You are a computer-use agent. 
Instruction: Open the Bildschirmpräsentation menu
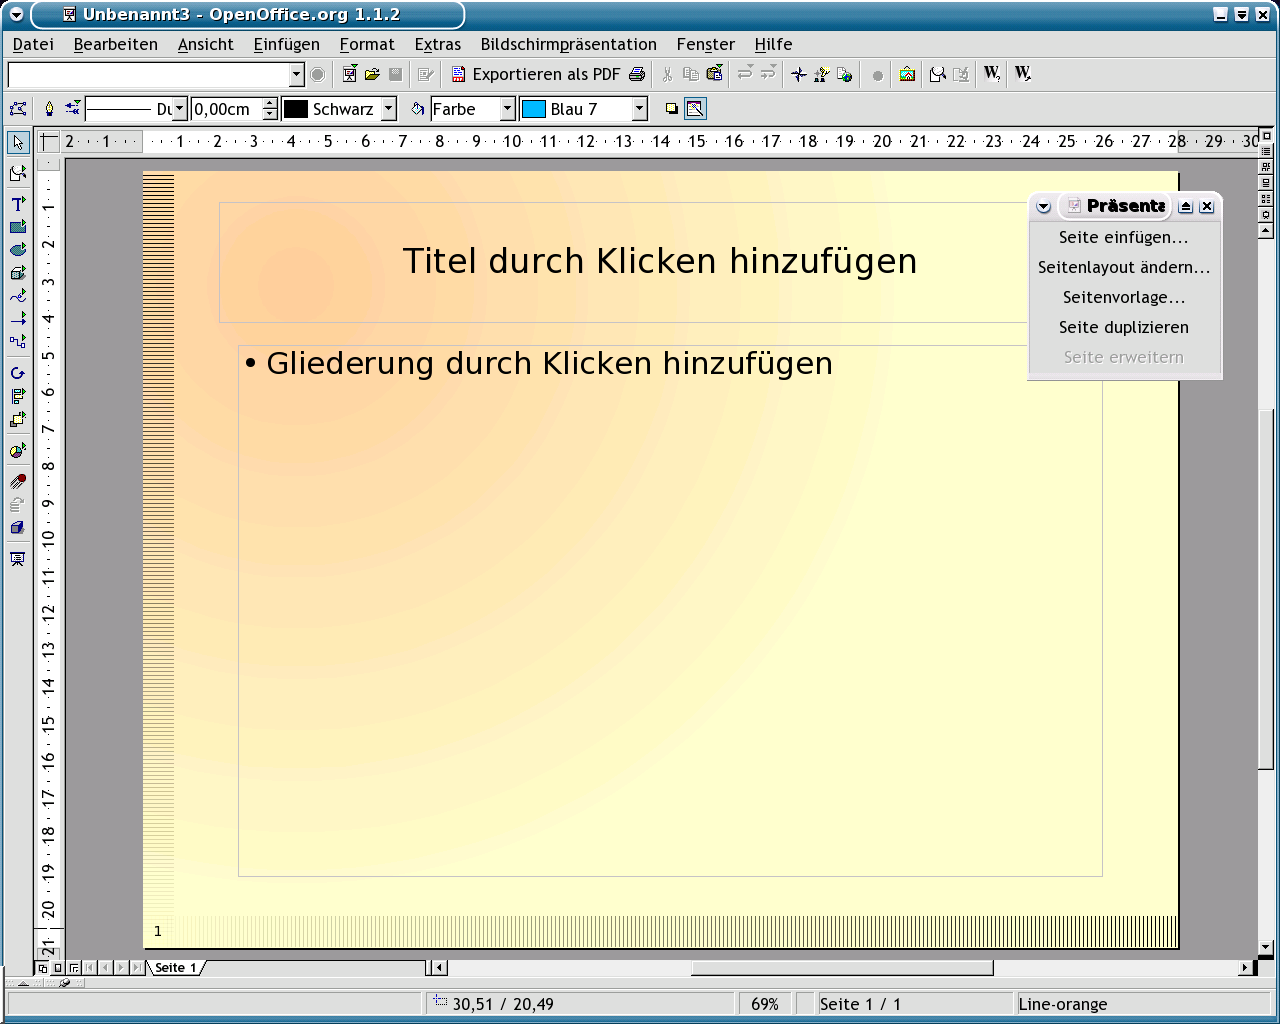(568, 44)
